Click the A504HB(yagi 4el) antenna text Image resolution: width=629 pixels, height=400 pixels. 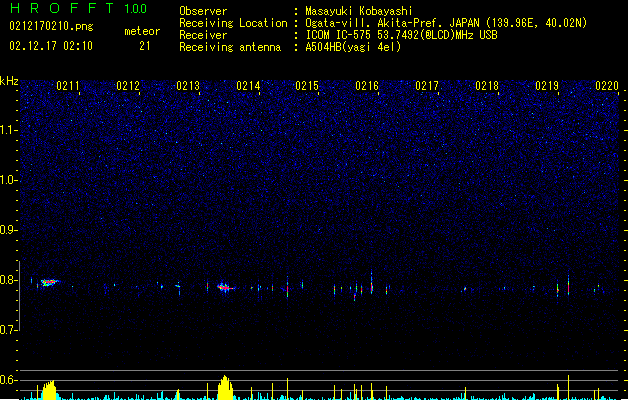(x=353, y=47)
